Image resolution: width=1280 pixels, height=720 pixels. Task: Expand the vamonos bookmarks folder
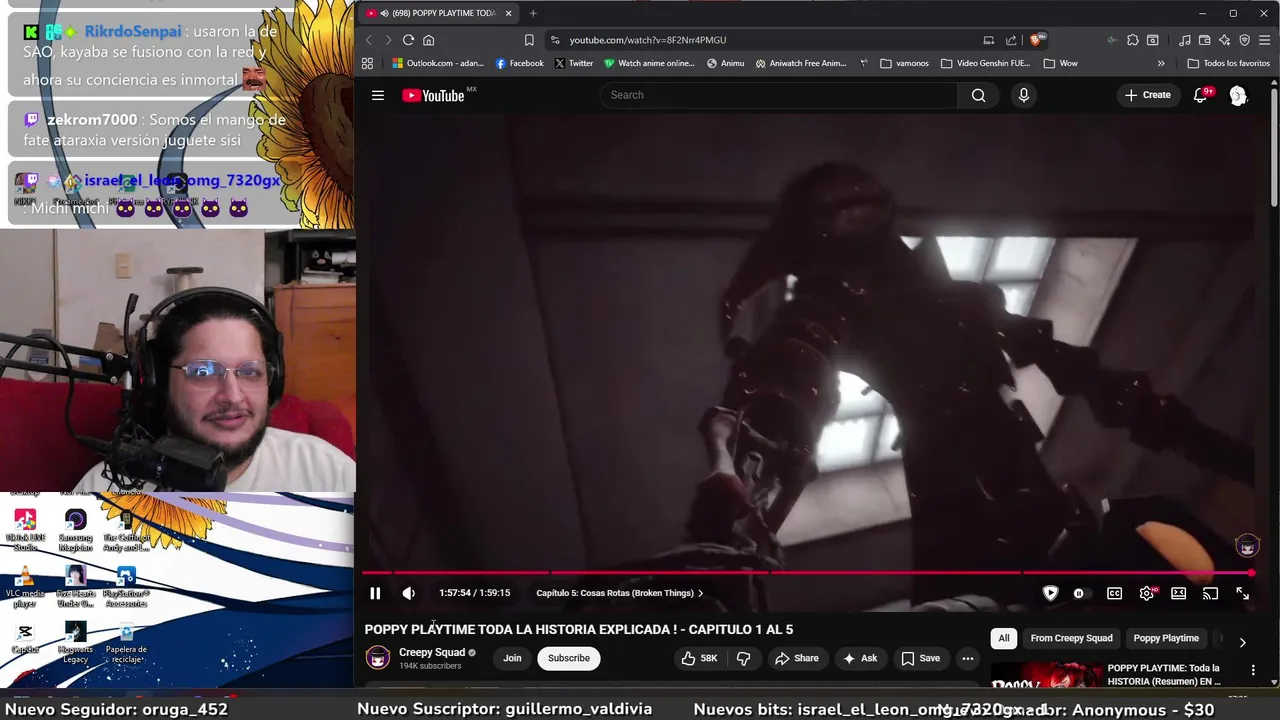pyautogui.click(x=904, y=63)
